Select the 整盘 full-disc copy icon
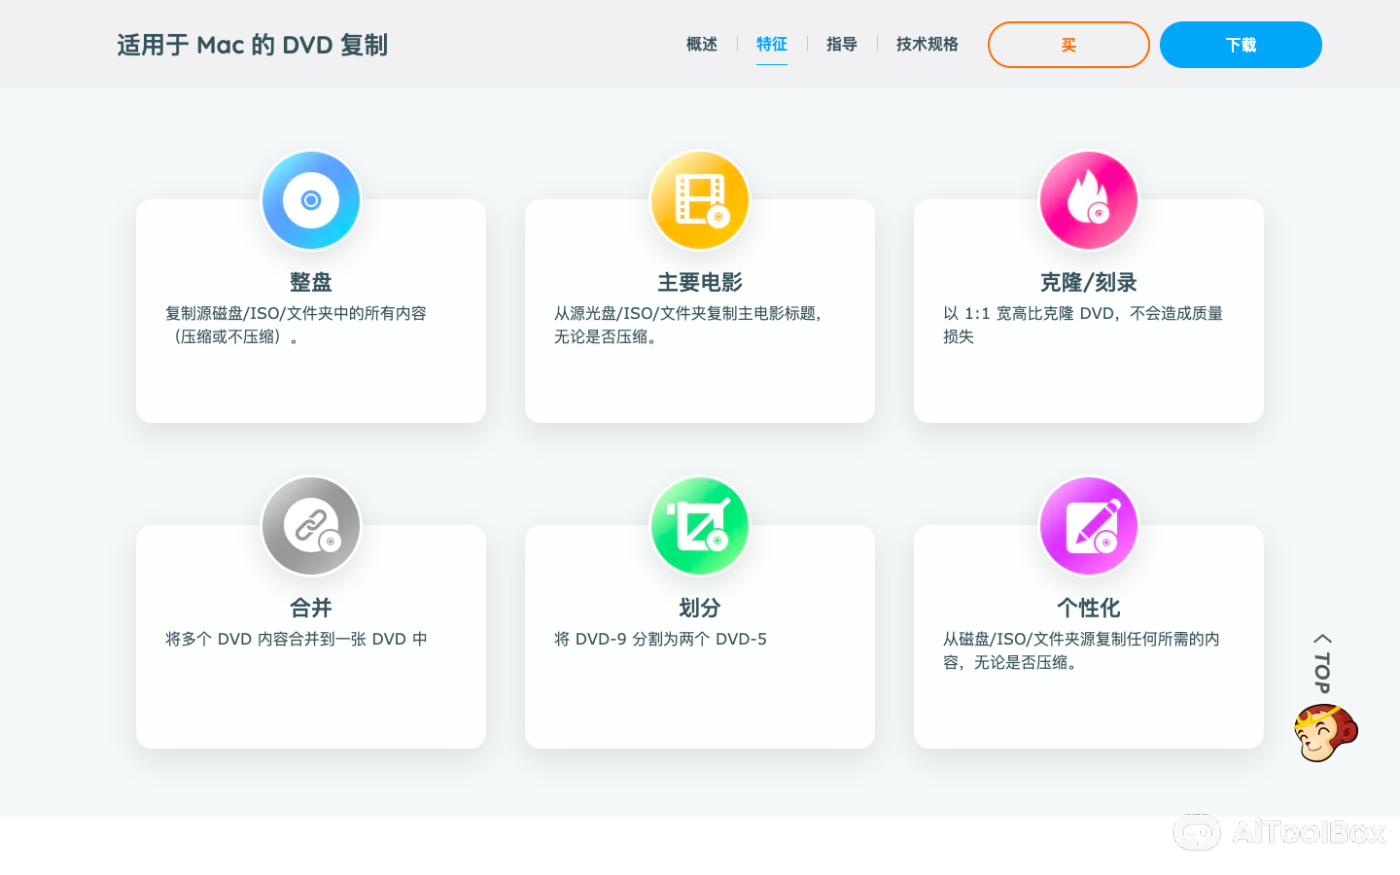1400x875 pixels. (x=310, y=199)
